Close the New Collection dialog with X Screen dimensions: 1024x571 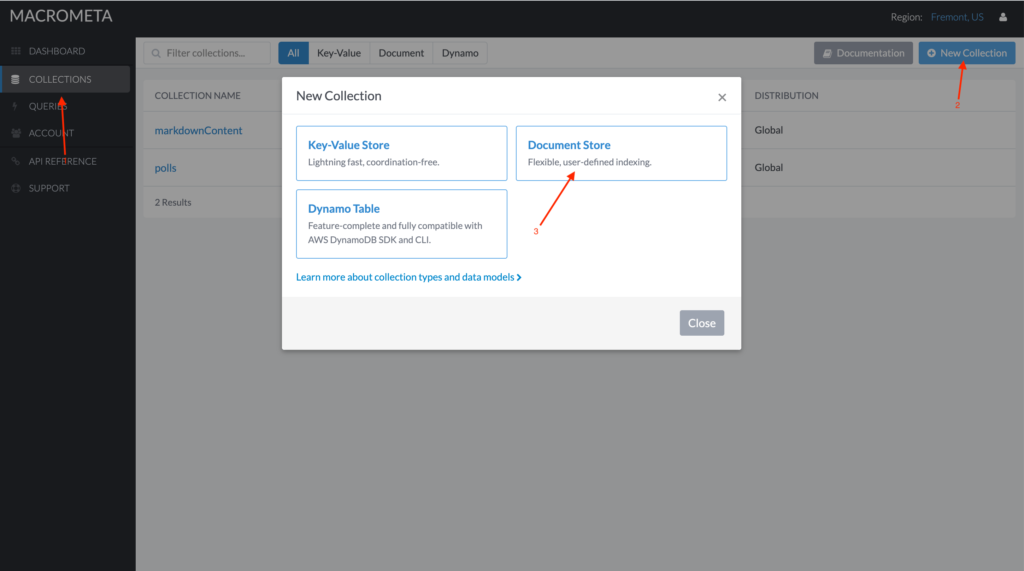pyautogui.click(x=722, y=97)
